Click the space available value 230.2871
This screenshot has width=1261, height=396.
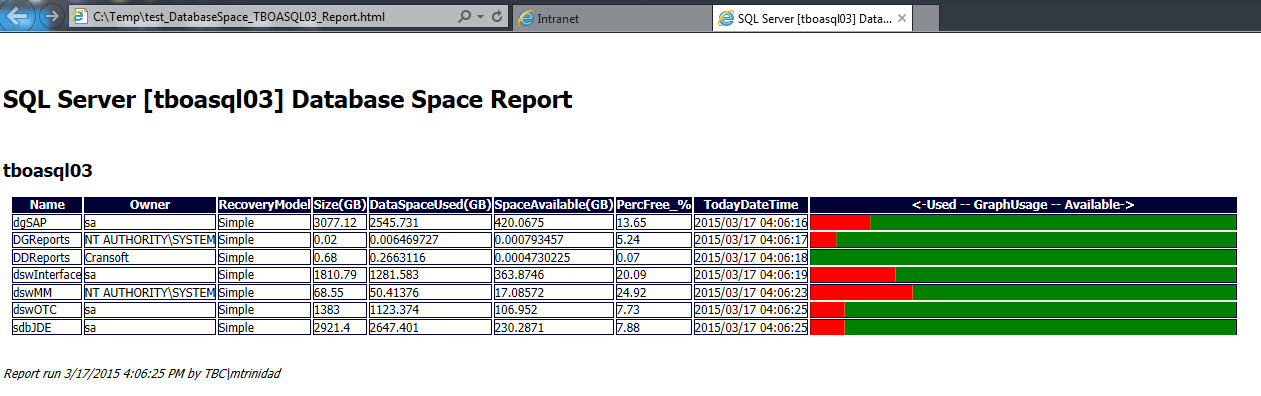[553, 327]
